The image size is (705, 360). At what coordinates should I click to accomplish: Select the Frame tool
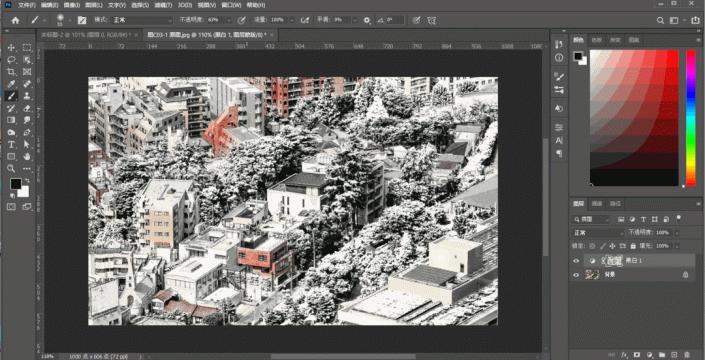(27, 72)
